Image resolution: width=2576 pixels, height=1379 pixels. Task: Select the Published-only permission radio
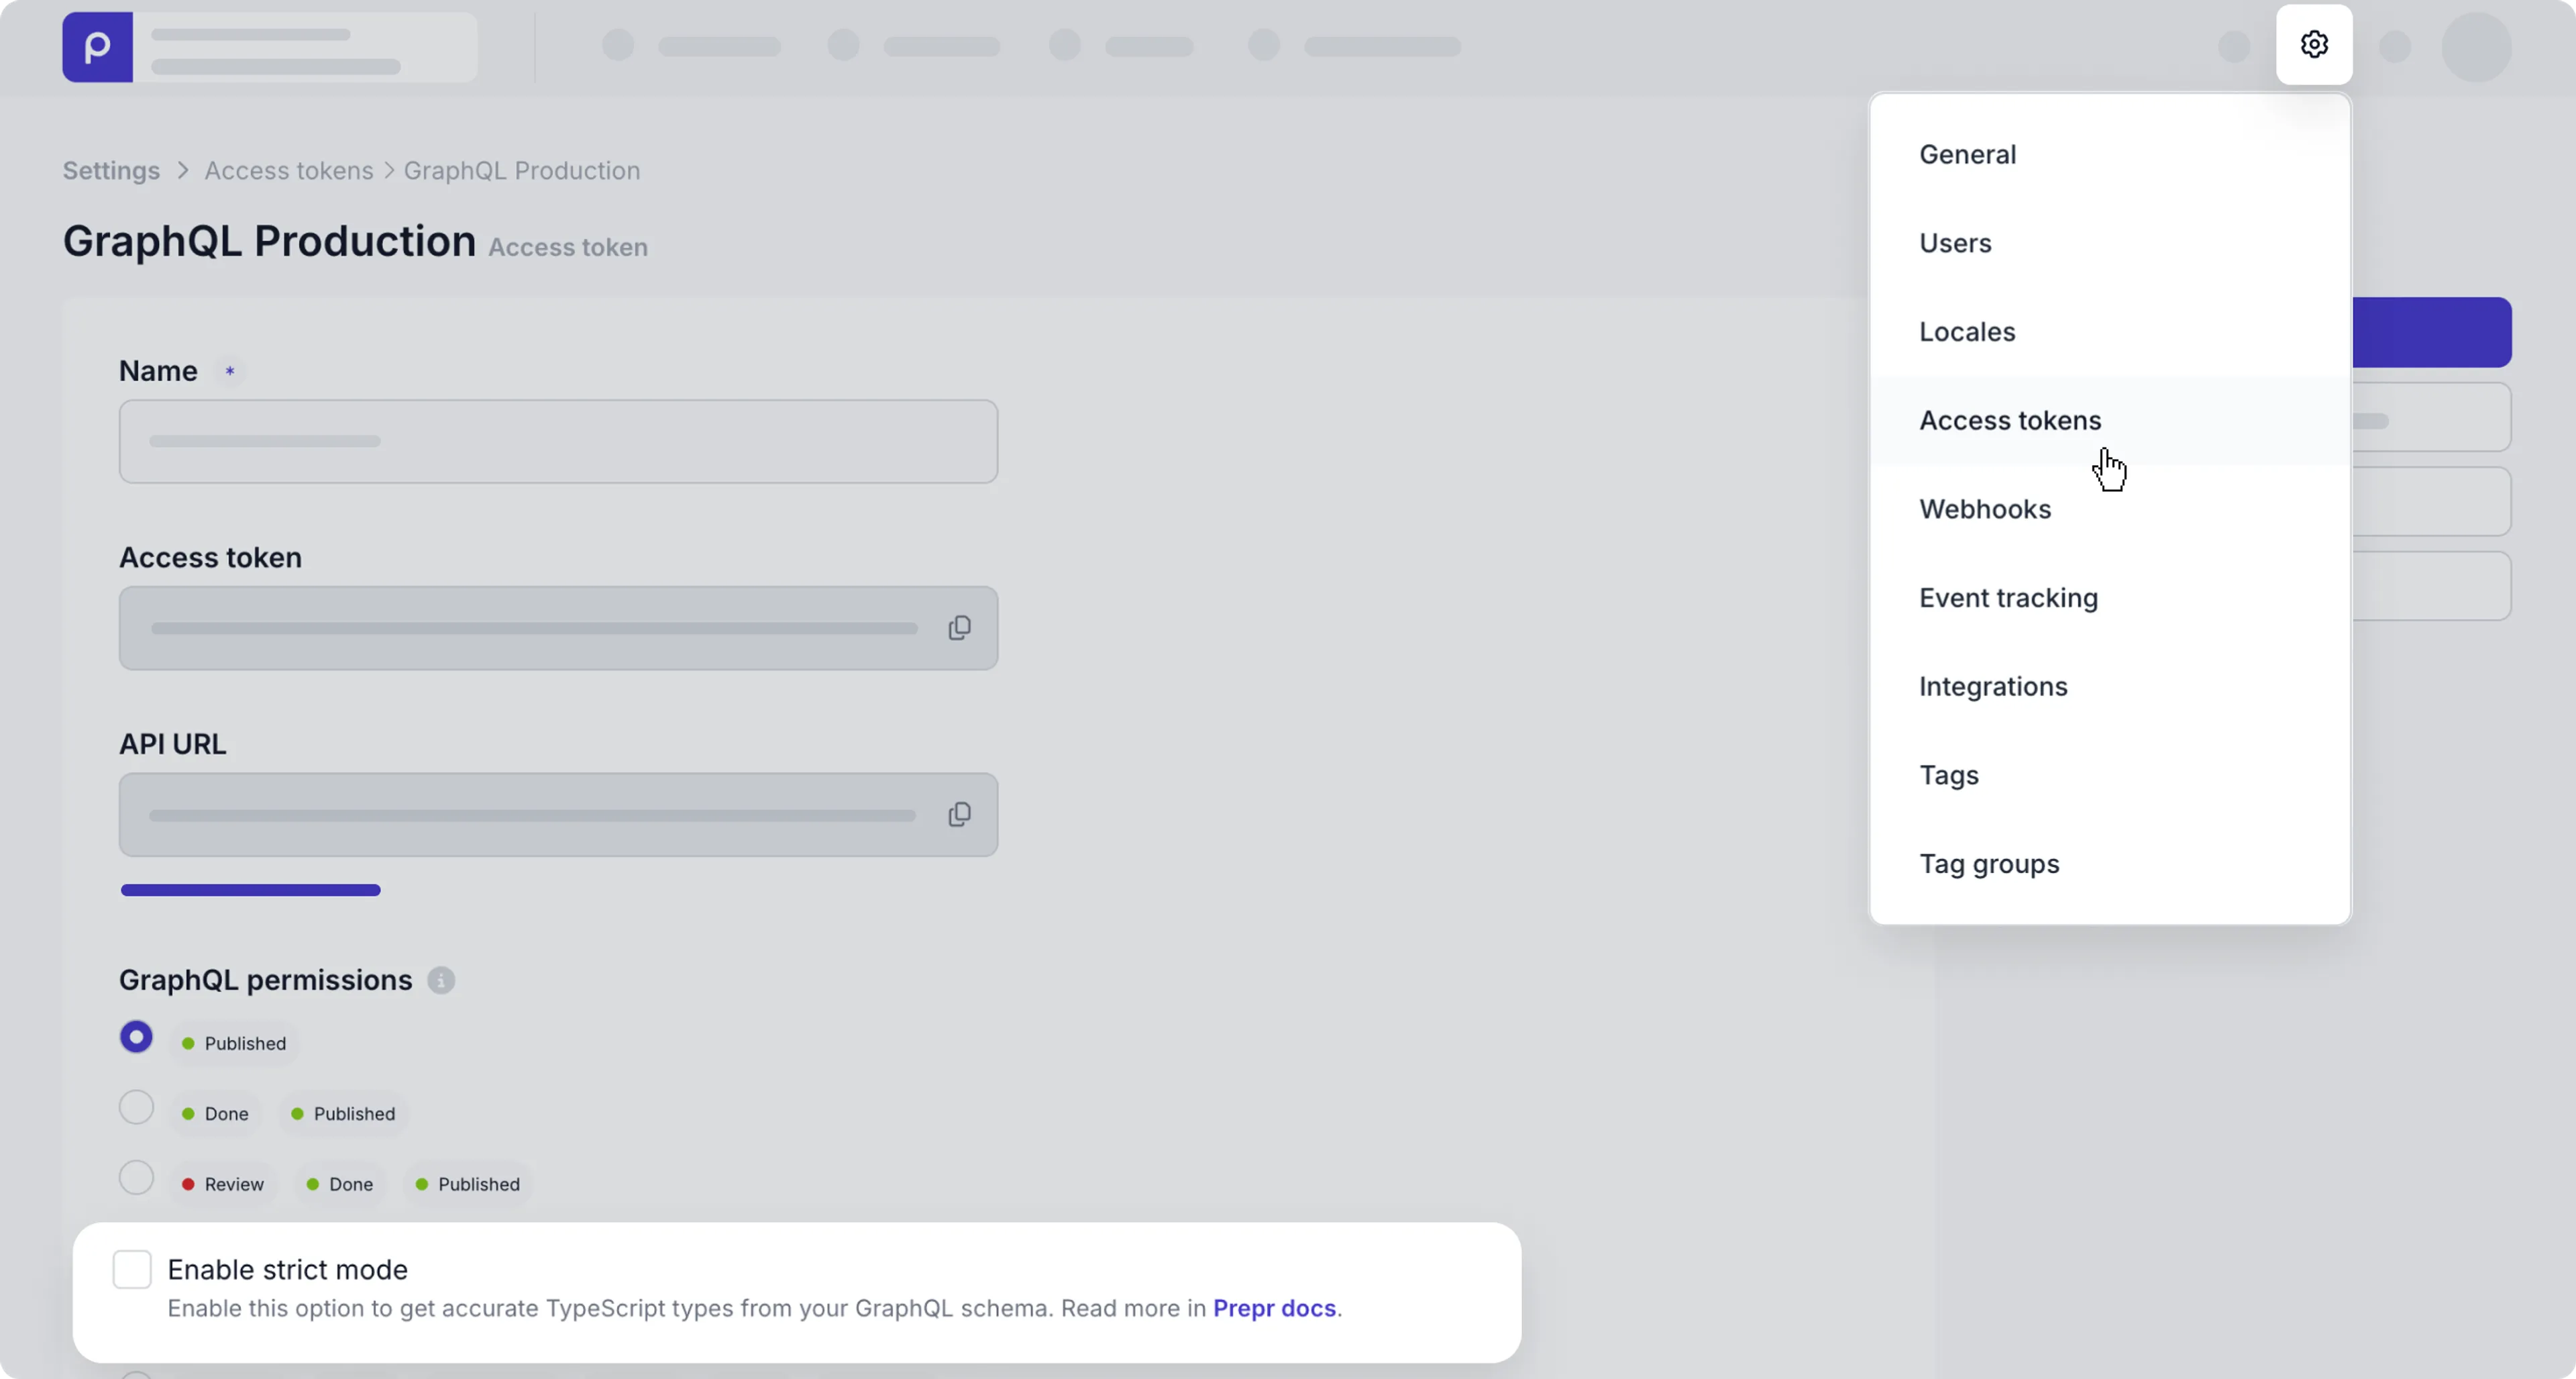[136, 1037]
